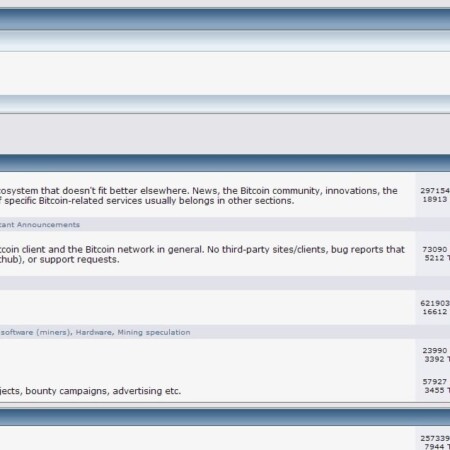Open the Hardware child board link
This screenshot has height=450, width=450.
pos(94,332)
